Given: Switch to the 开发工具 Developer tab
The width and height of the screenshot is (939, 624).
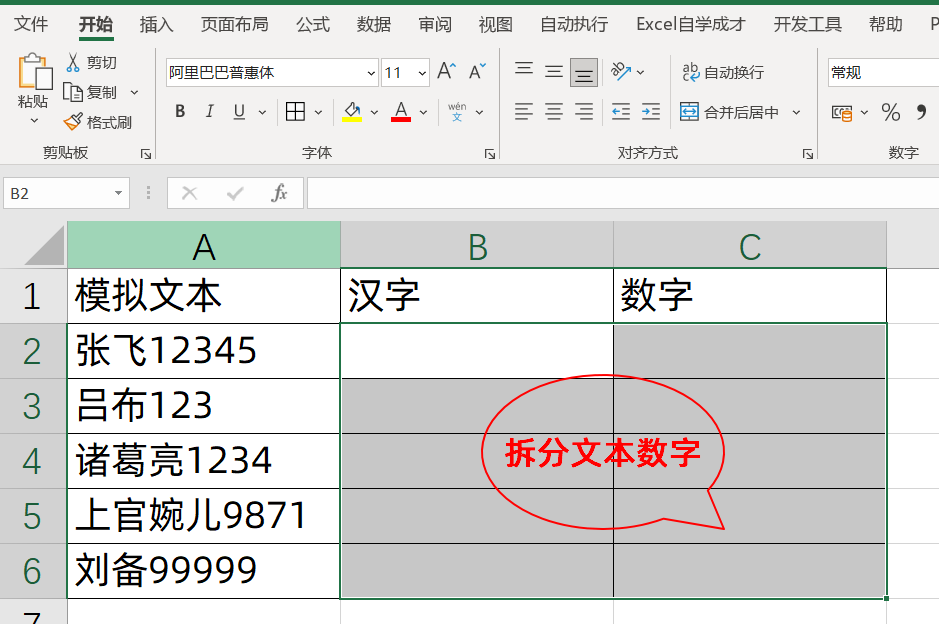Looking at the screenshot, I should pyautogui.click(x=807, y=24).
